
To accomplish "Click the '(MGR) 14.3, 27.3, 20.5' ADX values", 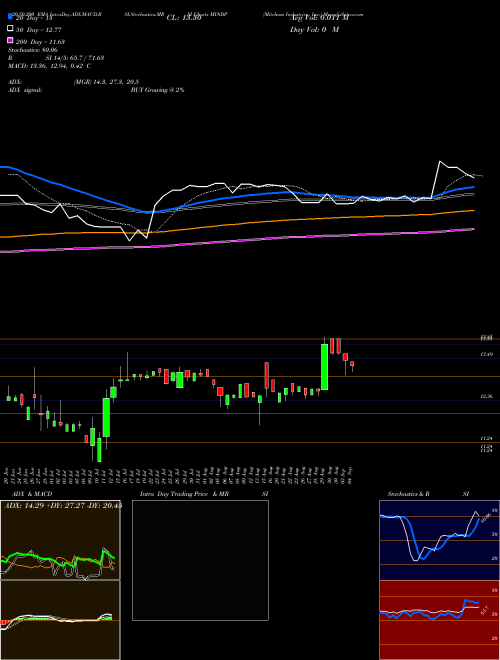I will pos(106,82).
